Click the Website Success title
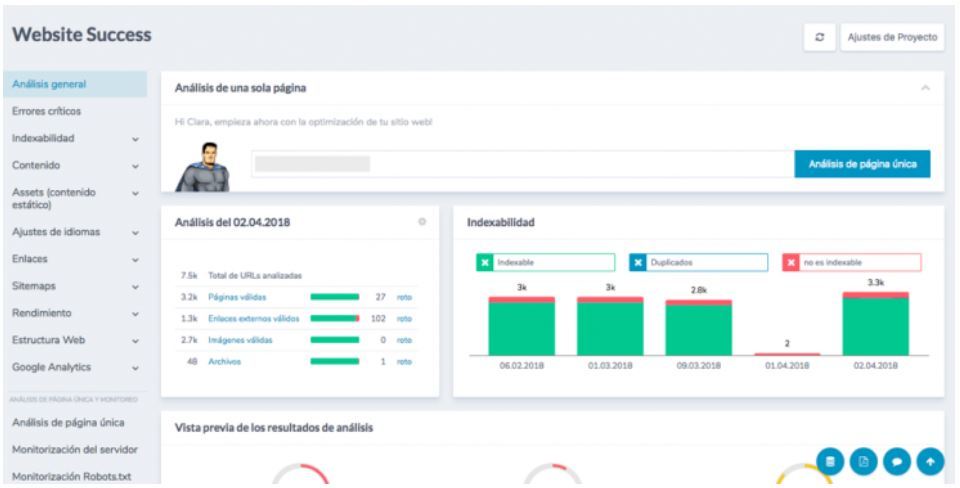The height and width of the screenshot is (488, 960). pos(81,35)
